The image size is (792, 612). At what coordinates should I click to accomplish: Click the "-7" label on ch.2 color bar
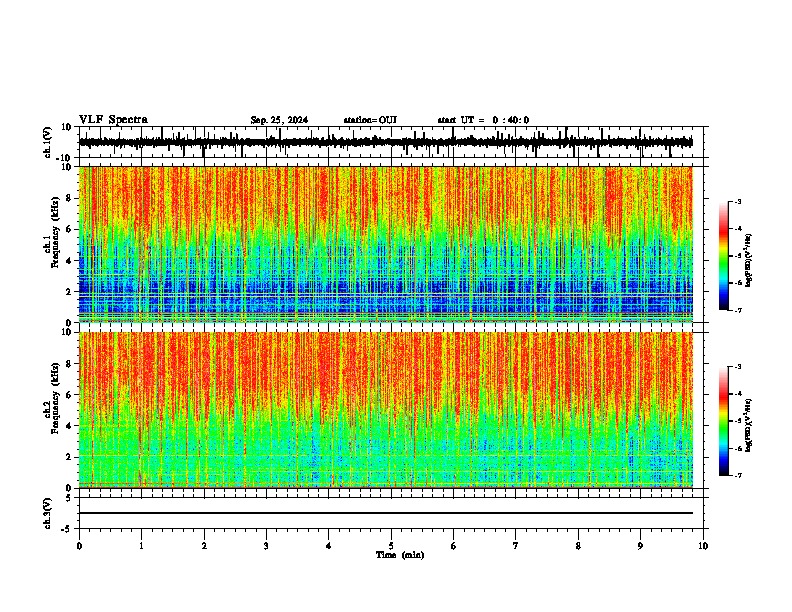tap(737, 475)
